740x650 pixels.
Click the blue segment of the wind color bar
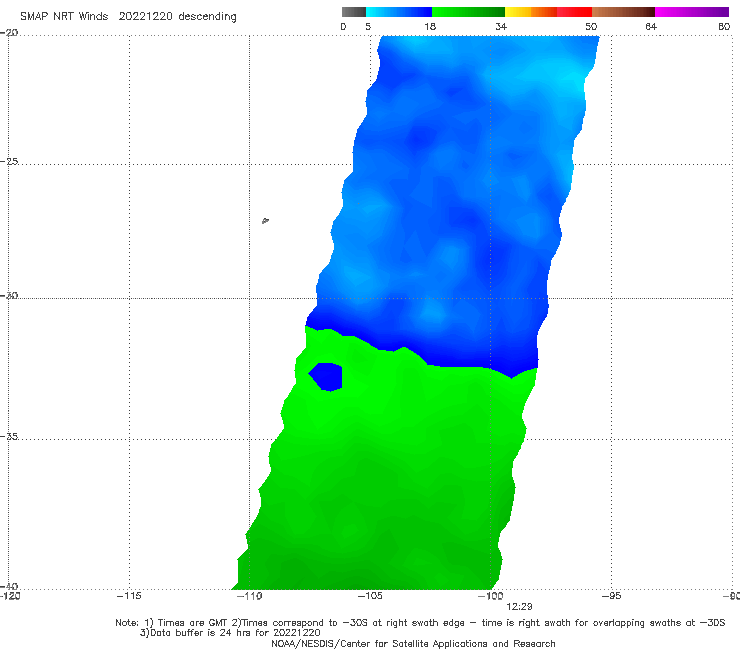399,12
